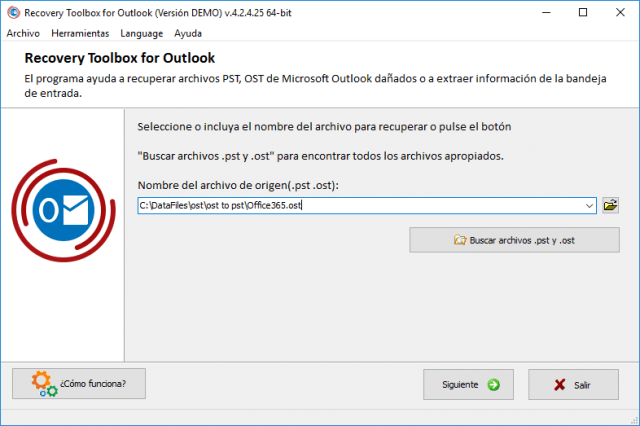Expand the source file path dropdown
The height and width of the screenshot is (426, 640).
click(x=589, y=206)
